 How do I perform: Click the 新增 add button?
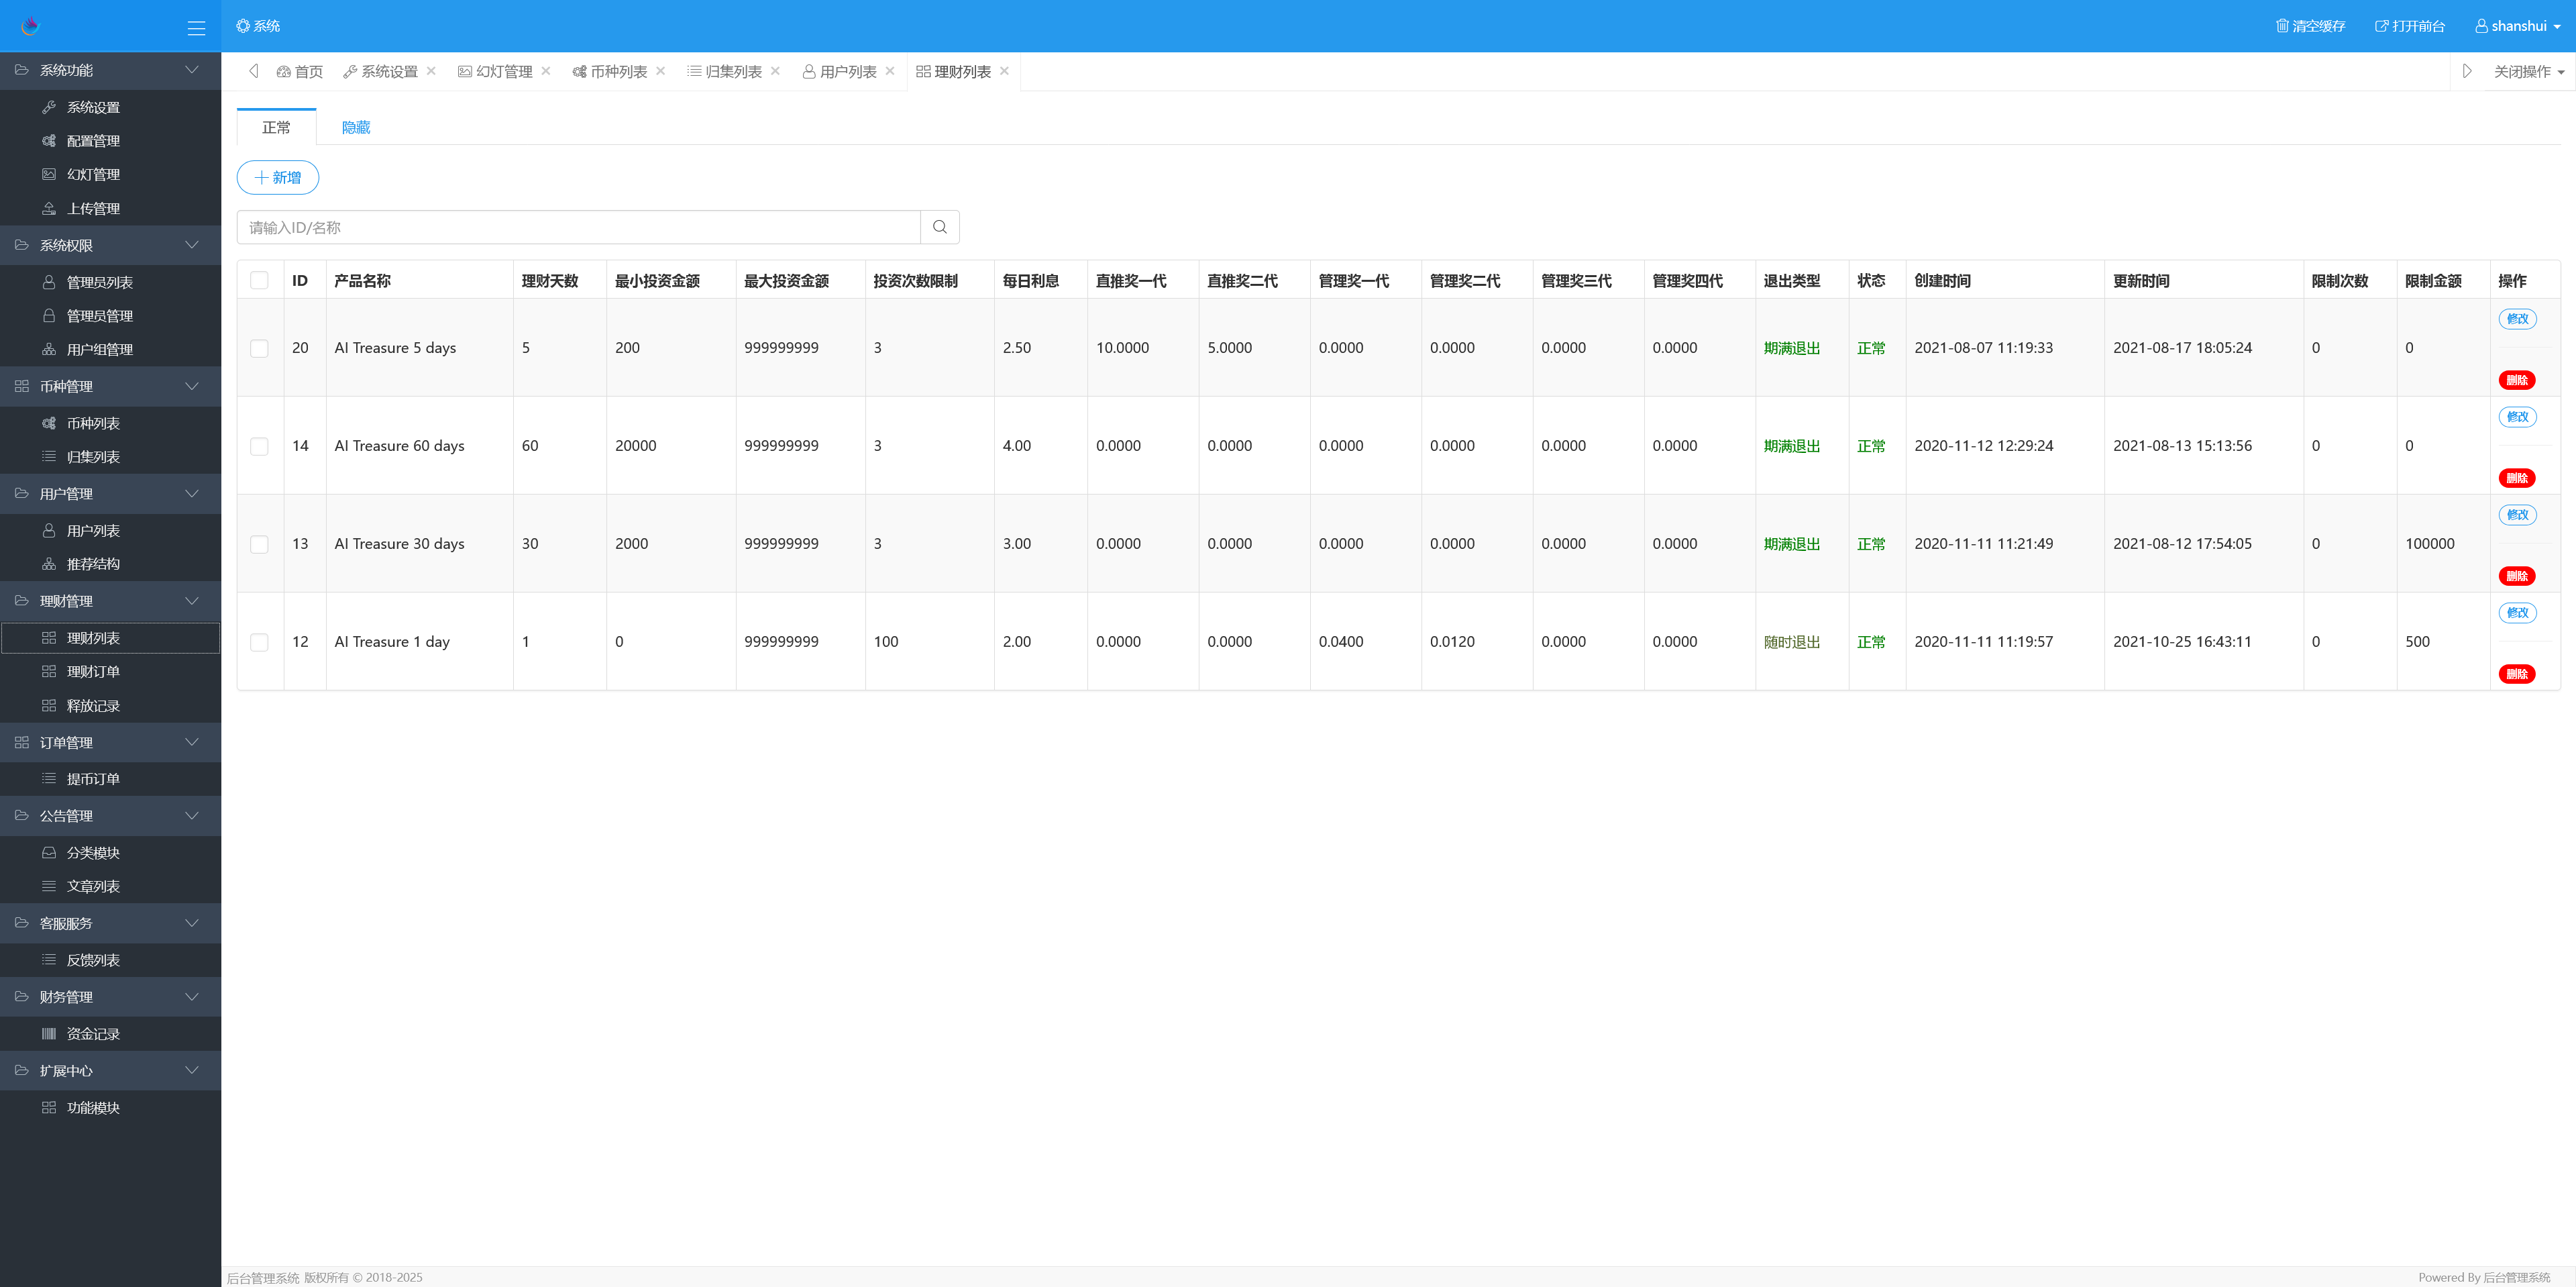(x=277, y=177)
